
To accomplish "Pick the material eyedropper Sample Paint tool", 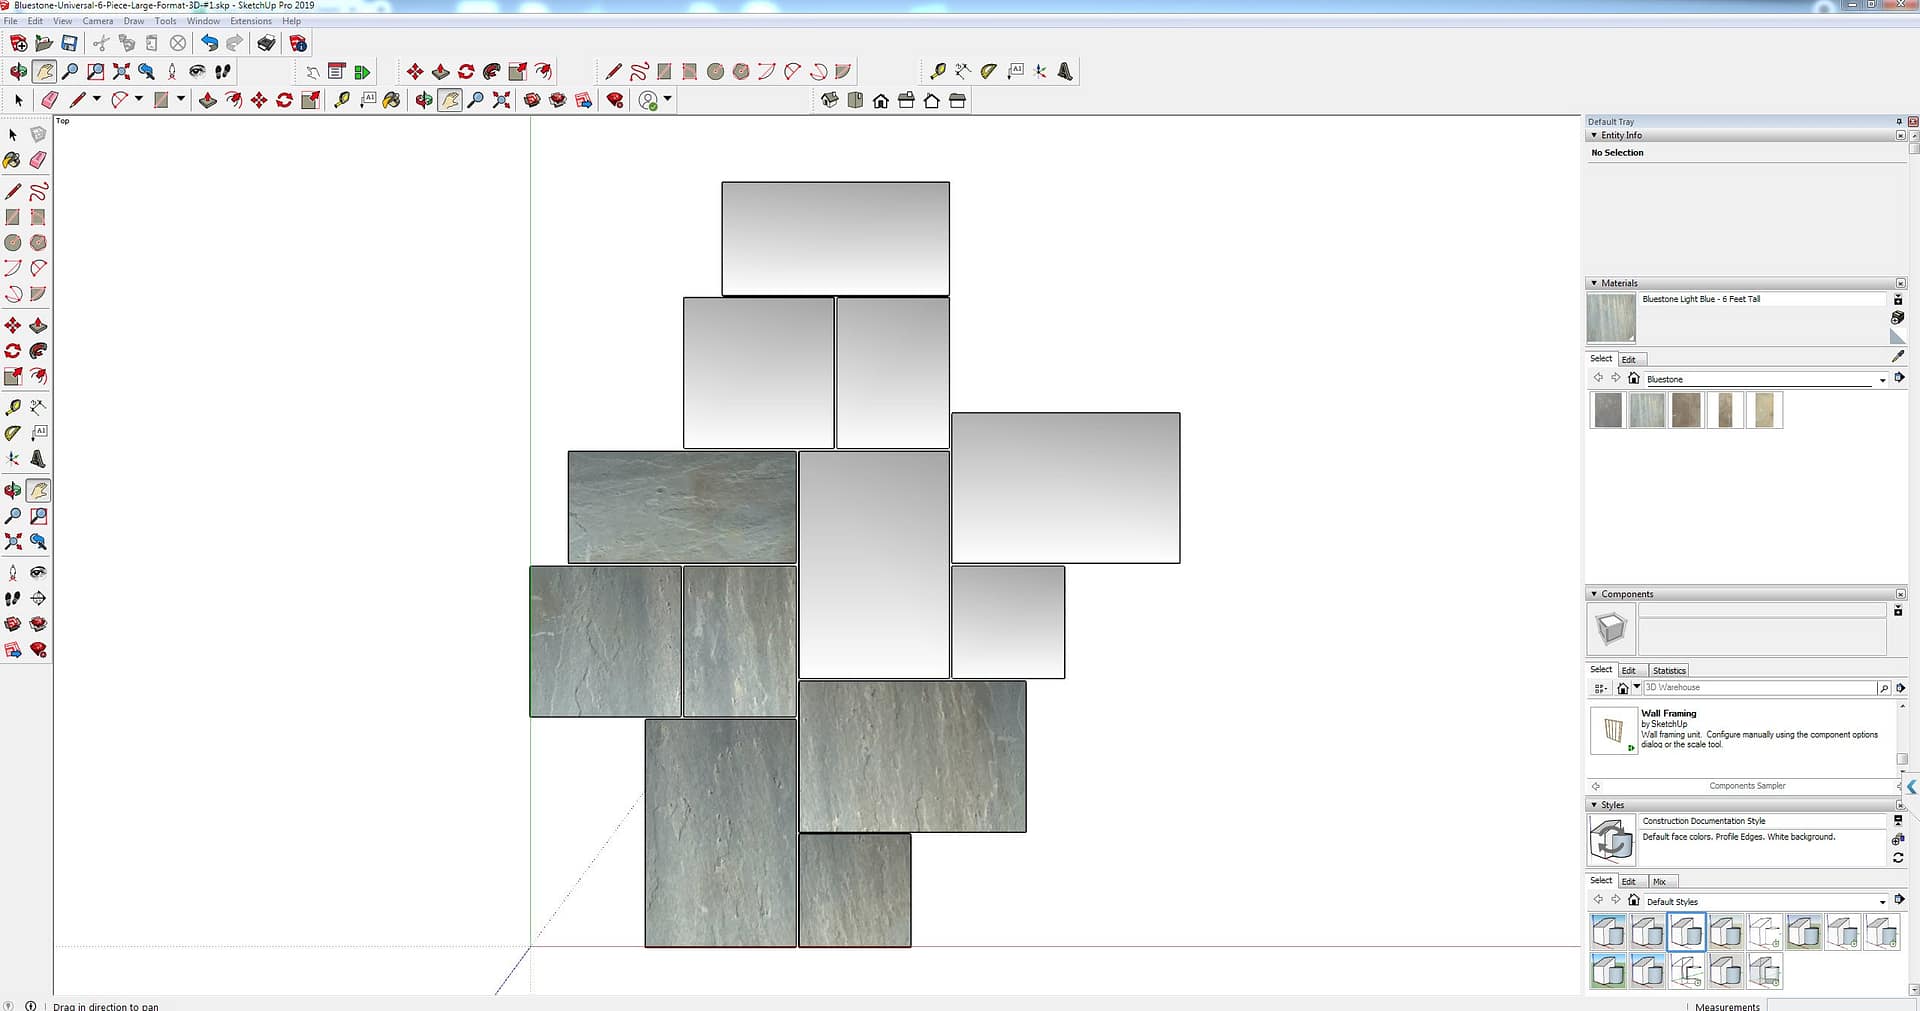I will tap(1897, 356).
